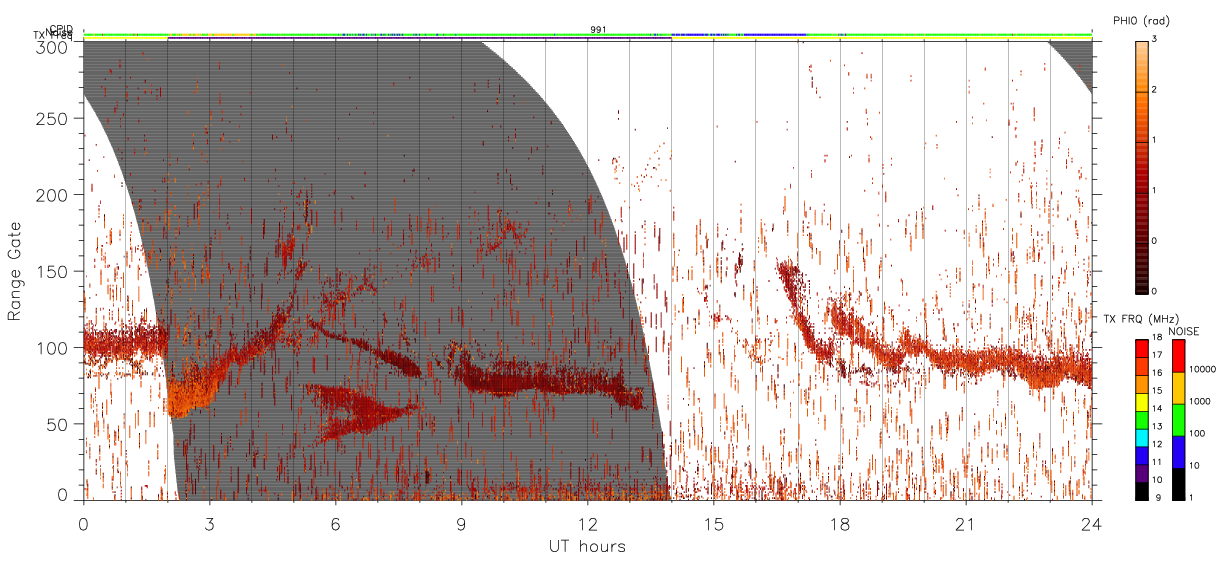This screenshot has width=1228, height=567.
Task: Pick the red 17–18 MHz swatch in TX FRQ legend
Action: coord(1142,348)
